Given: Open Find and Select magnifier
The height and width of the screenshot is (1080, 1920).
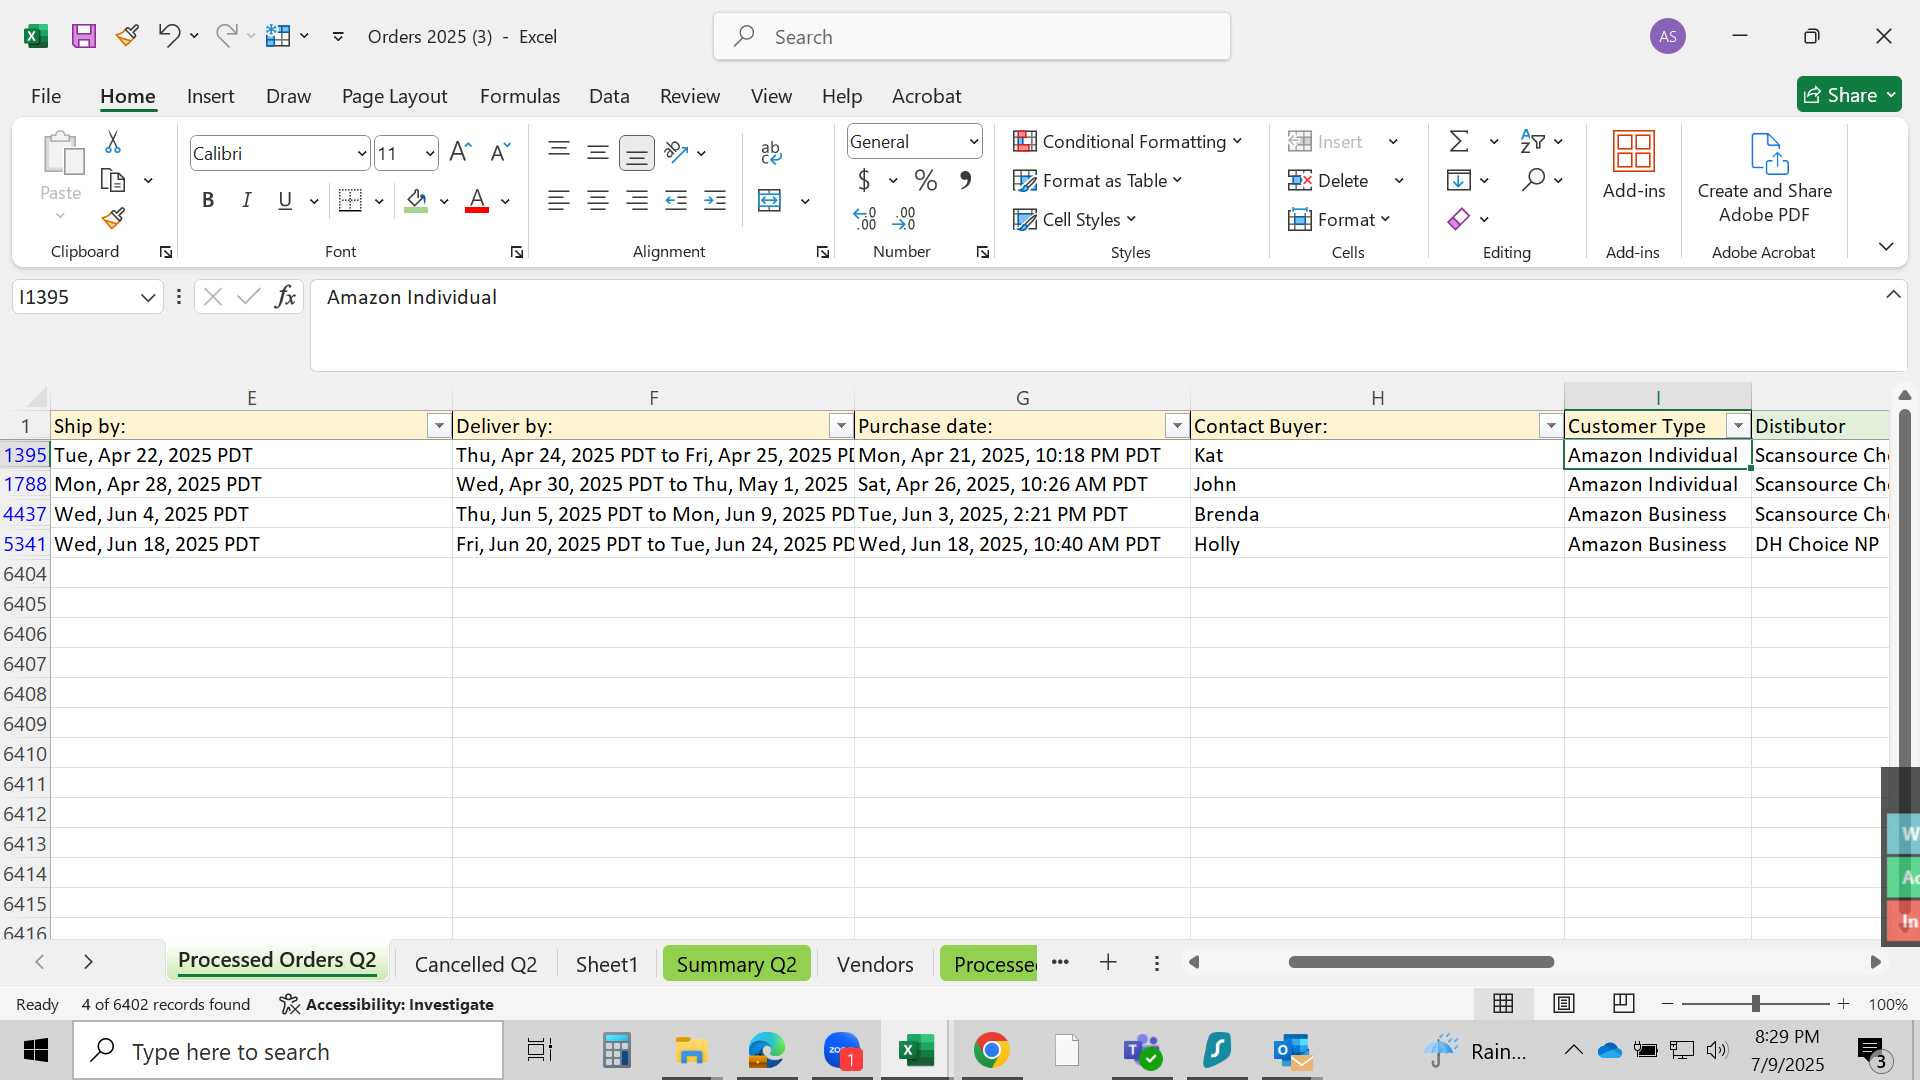Looking at the screenshot, I should 1533,180.
